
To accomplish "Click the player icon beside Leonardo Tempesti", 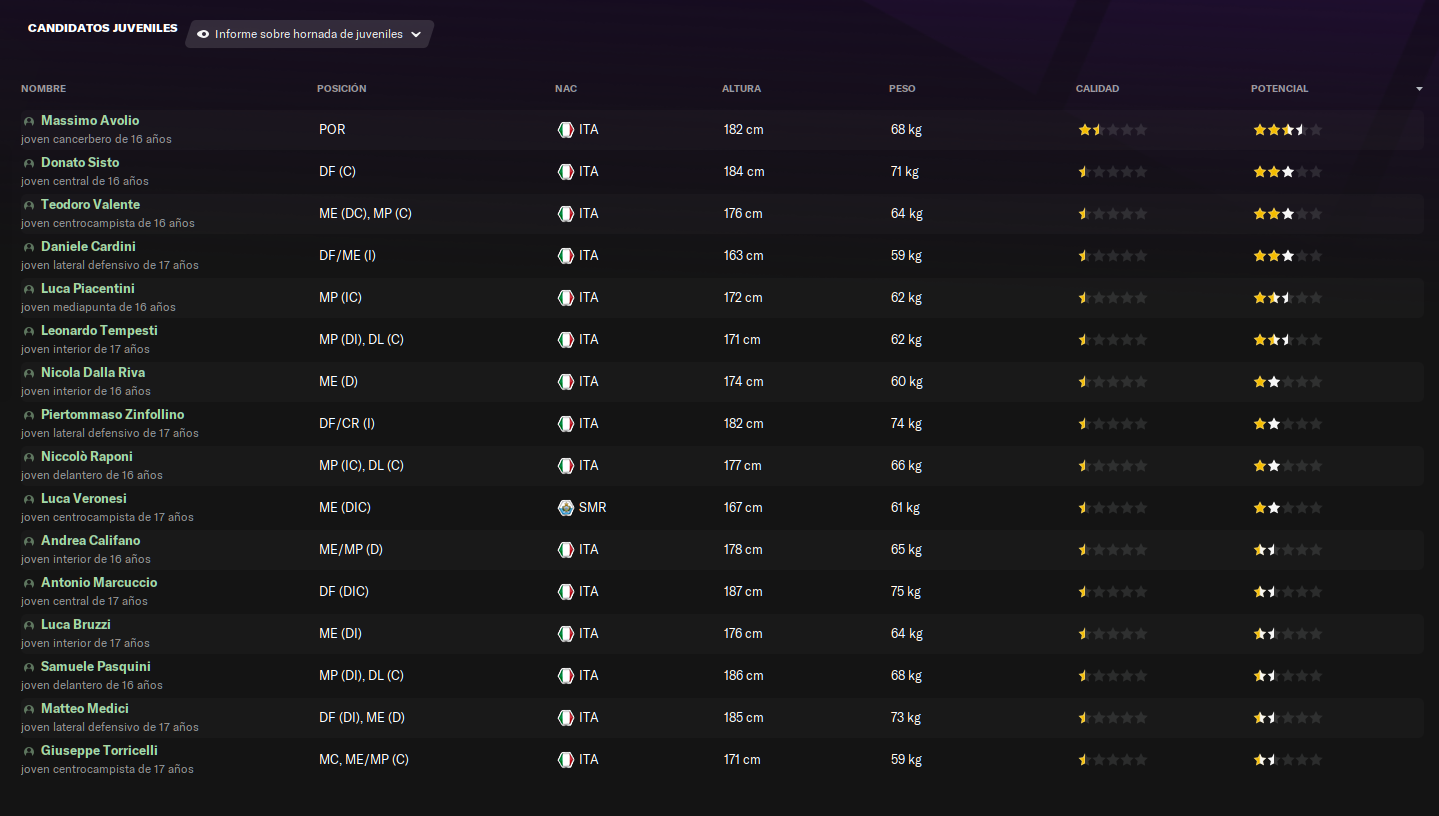I will tap(29, 331).
